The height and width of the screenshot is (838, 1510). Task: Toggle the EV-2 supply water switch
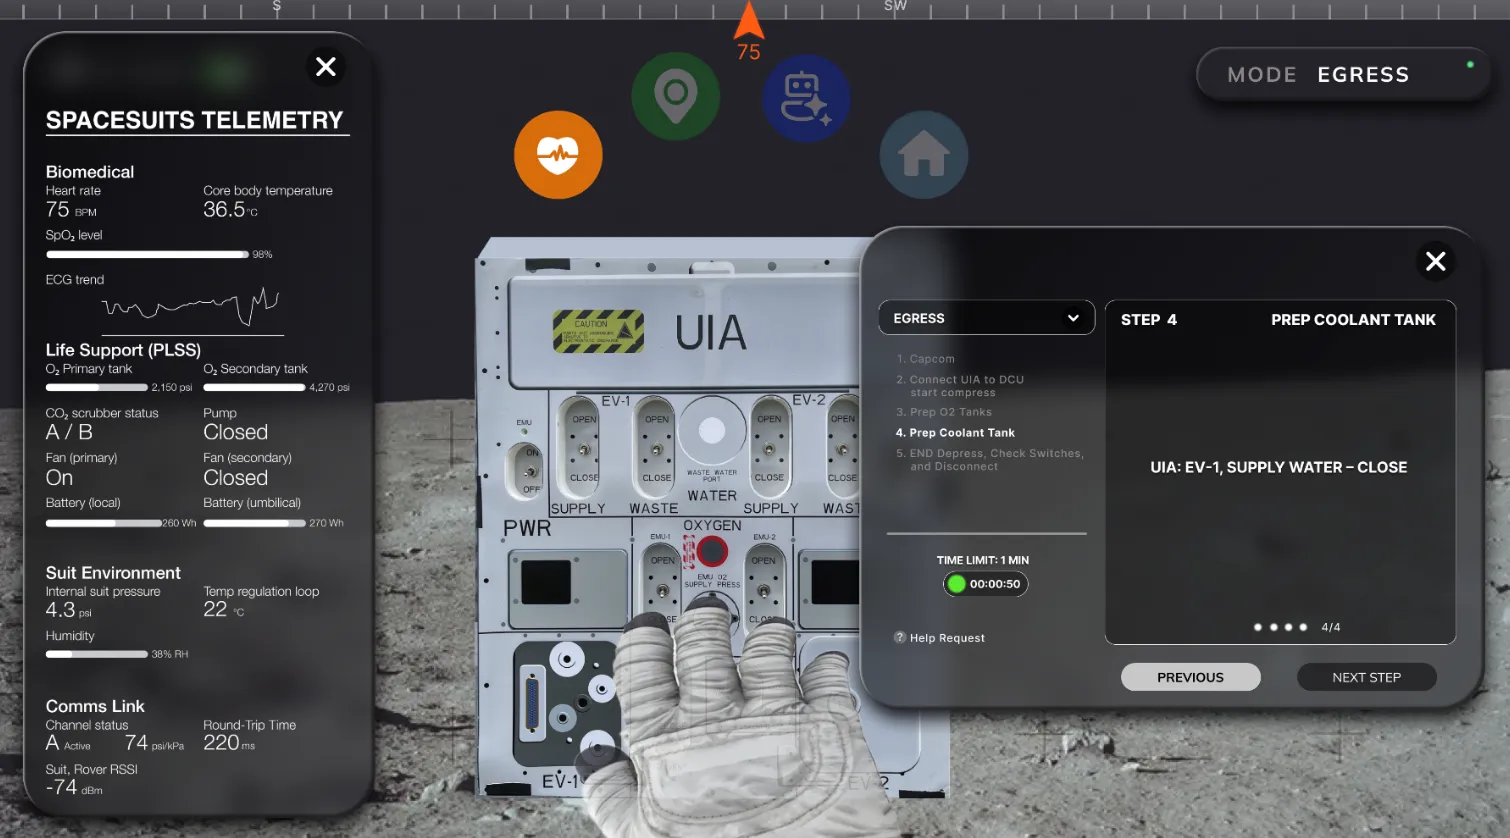pos(769,447)
